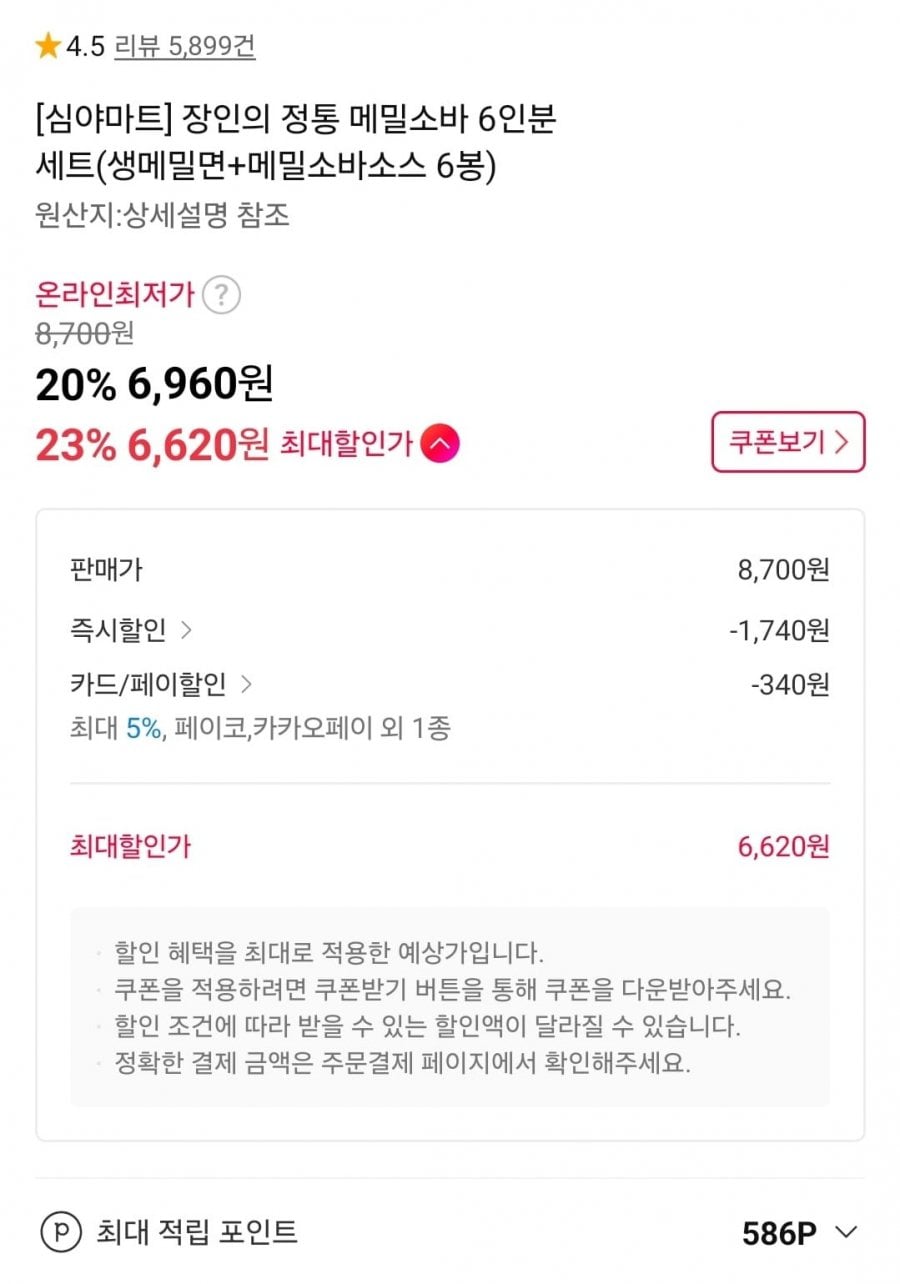
Task: Click the P point icon
Action: coord(61,1231)
